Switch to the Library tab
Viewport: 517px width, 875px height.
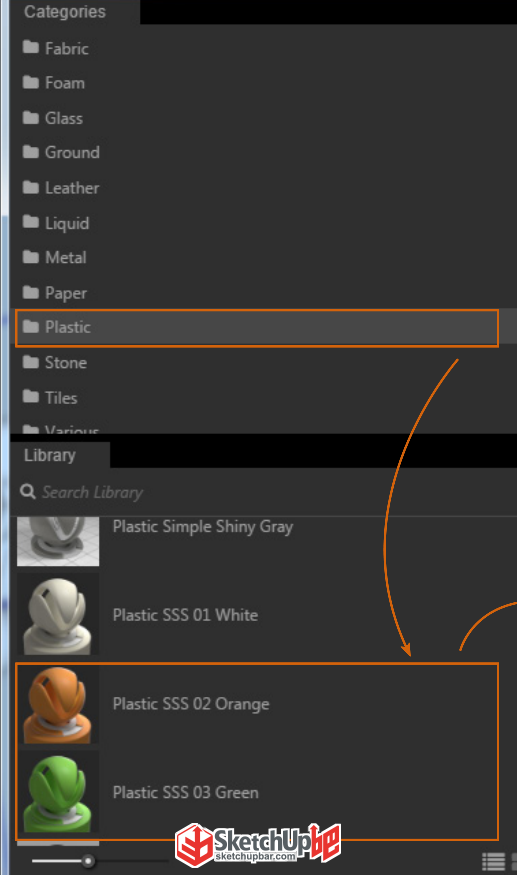click(50, 455)
